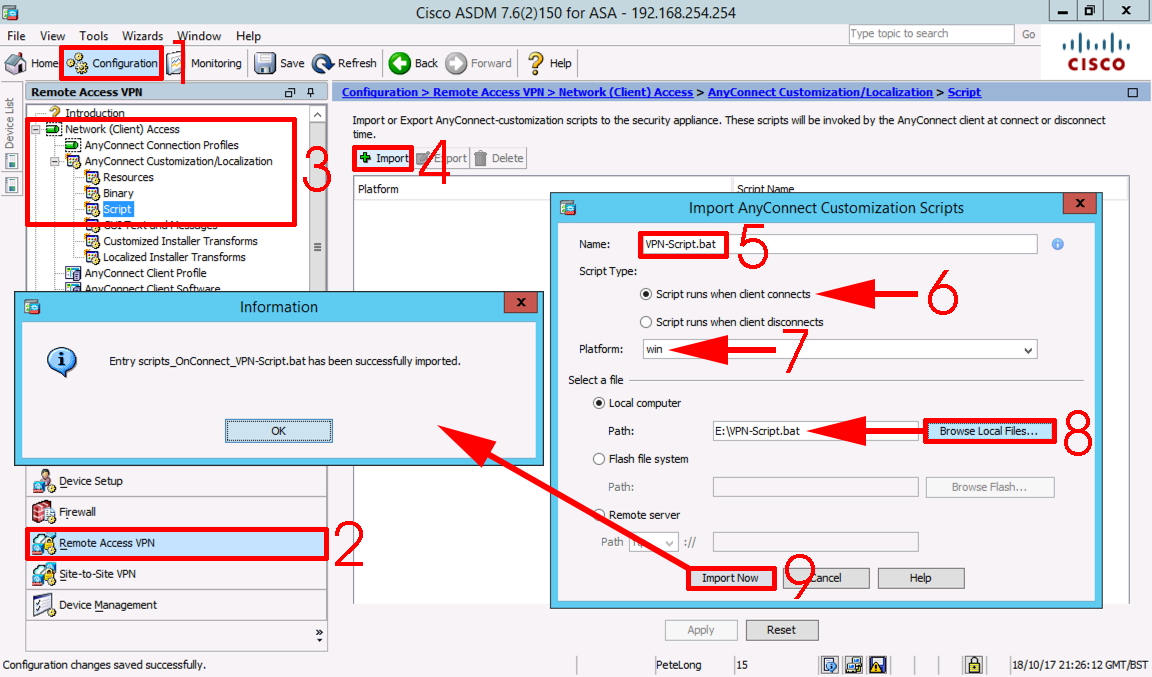The width and height of the screenshot is (1152, 677).
Task: Click the Import button in the scripts toolbar
Action: tap(384, 158)
